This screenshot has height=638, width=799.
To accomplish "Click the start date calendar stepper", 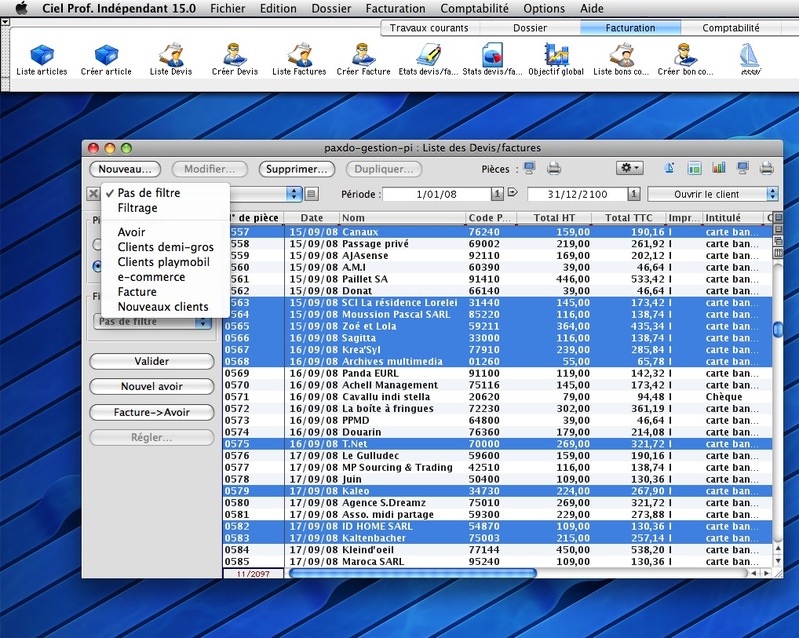I will (497, 194).
